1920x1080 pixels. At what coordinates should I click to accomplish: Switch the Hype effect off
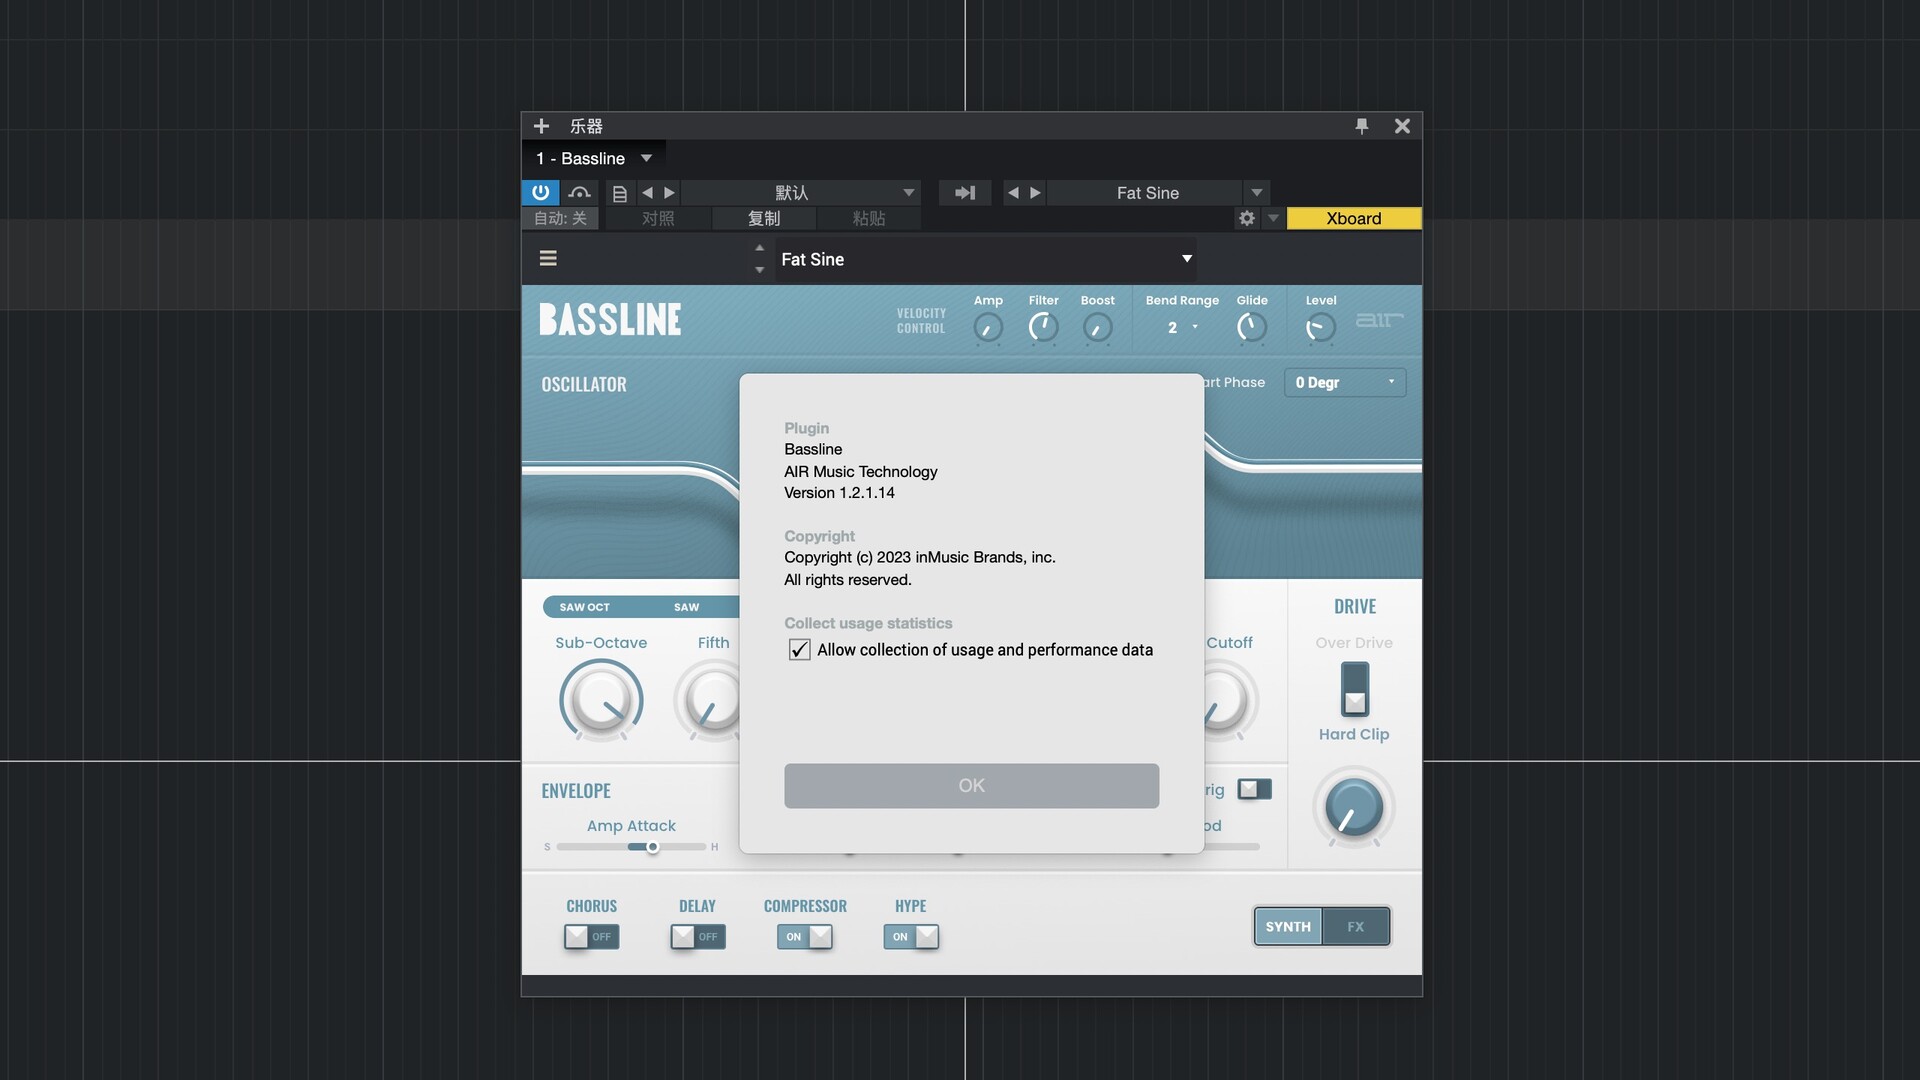911,937
